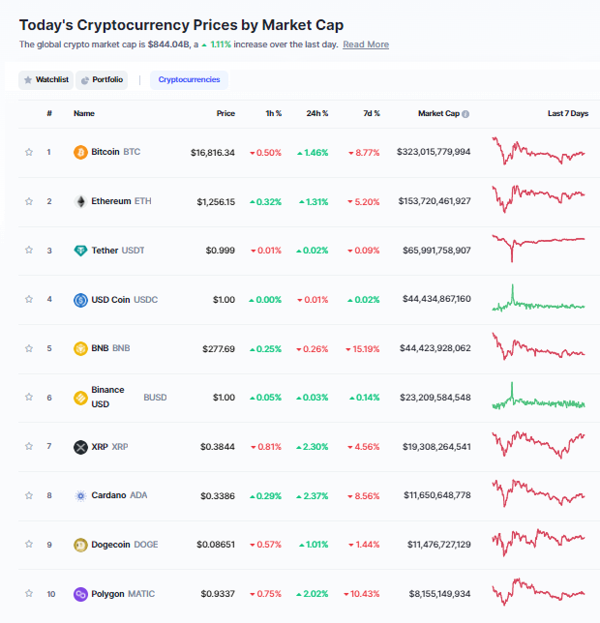Select the Cryptocurrencies tab

click(x=189, y=80)
